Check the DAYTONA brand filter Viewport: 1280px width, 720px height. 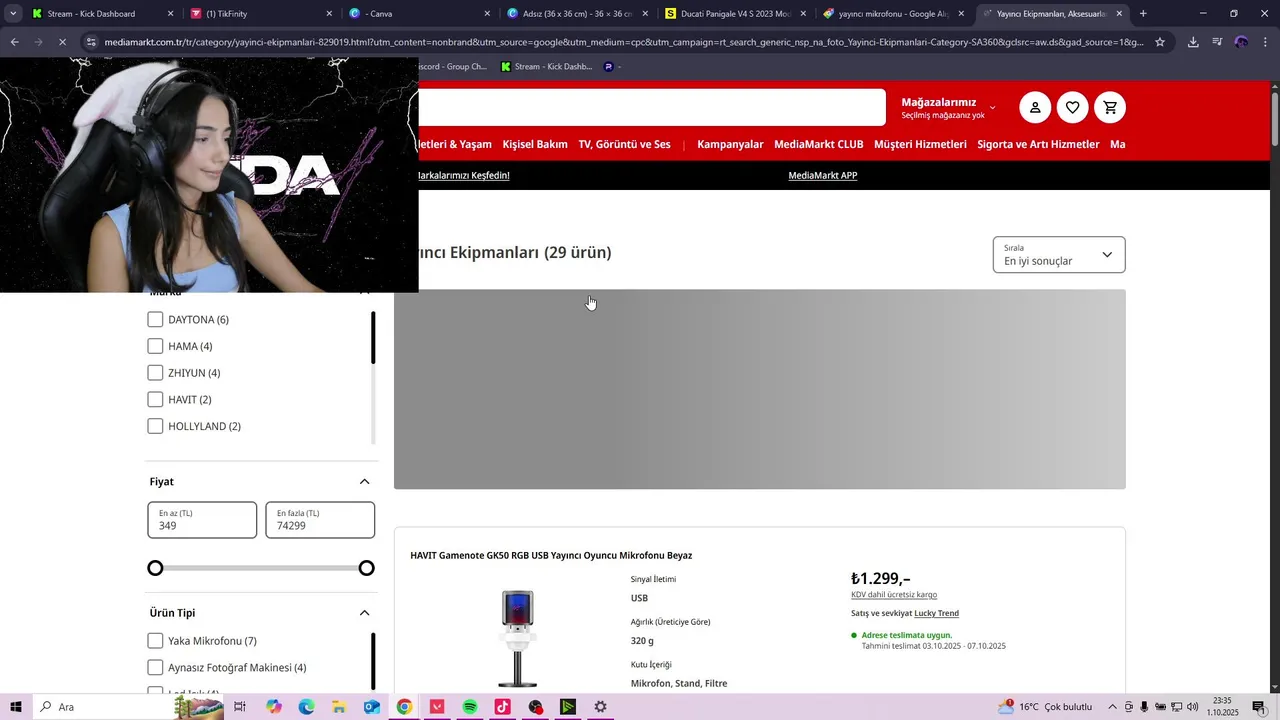tap(155, 319)
